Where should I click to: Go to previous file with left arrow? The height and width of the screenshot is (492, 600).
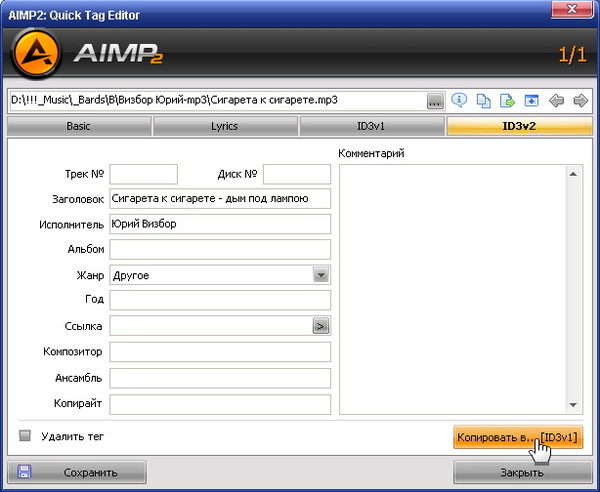(556, 101)
